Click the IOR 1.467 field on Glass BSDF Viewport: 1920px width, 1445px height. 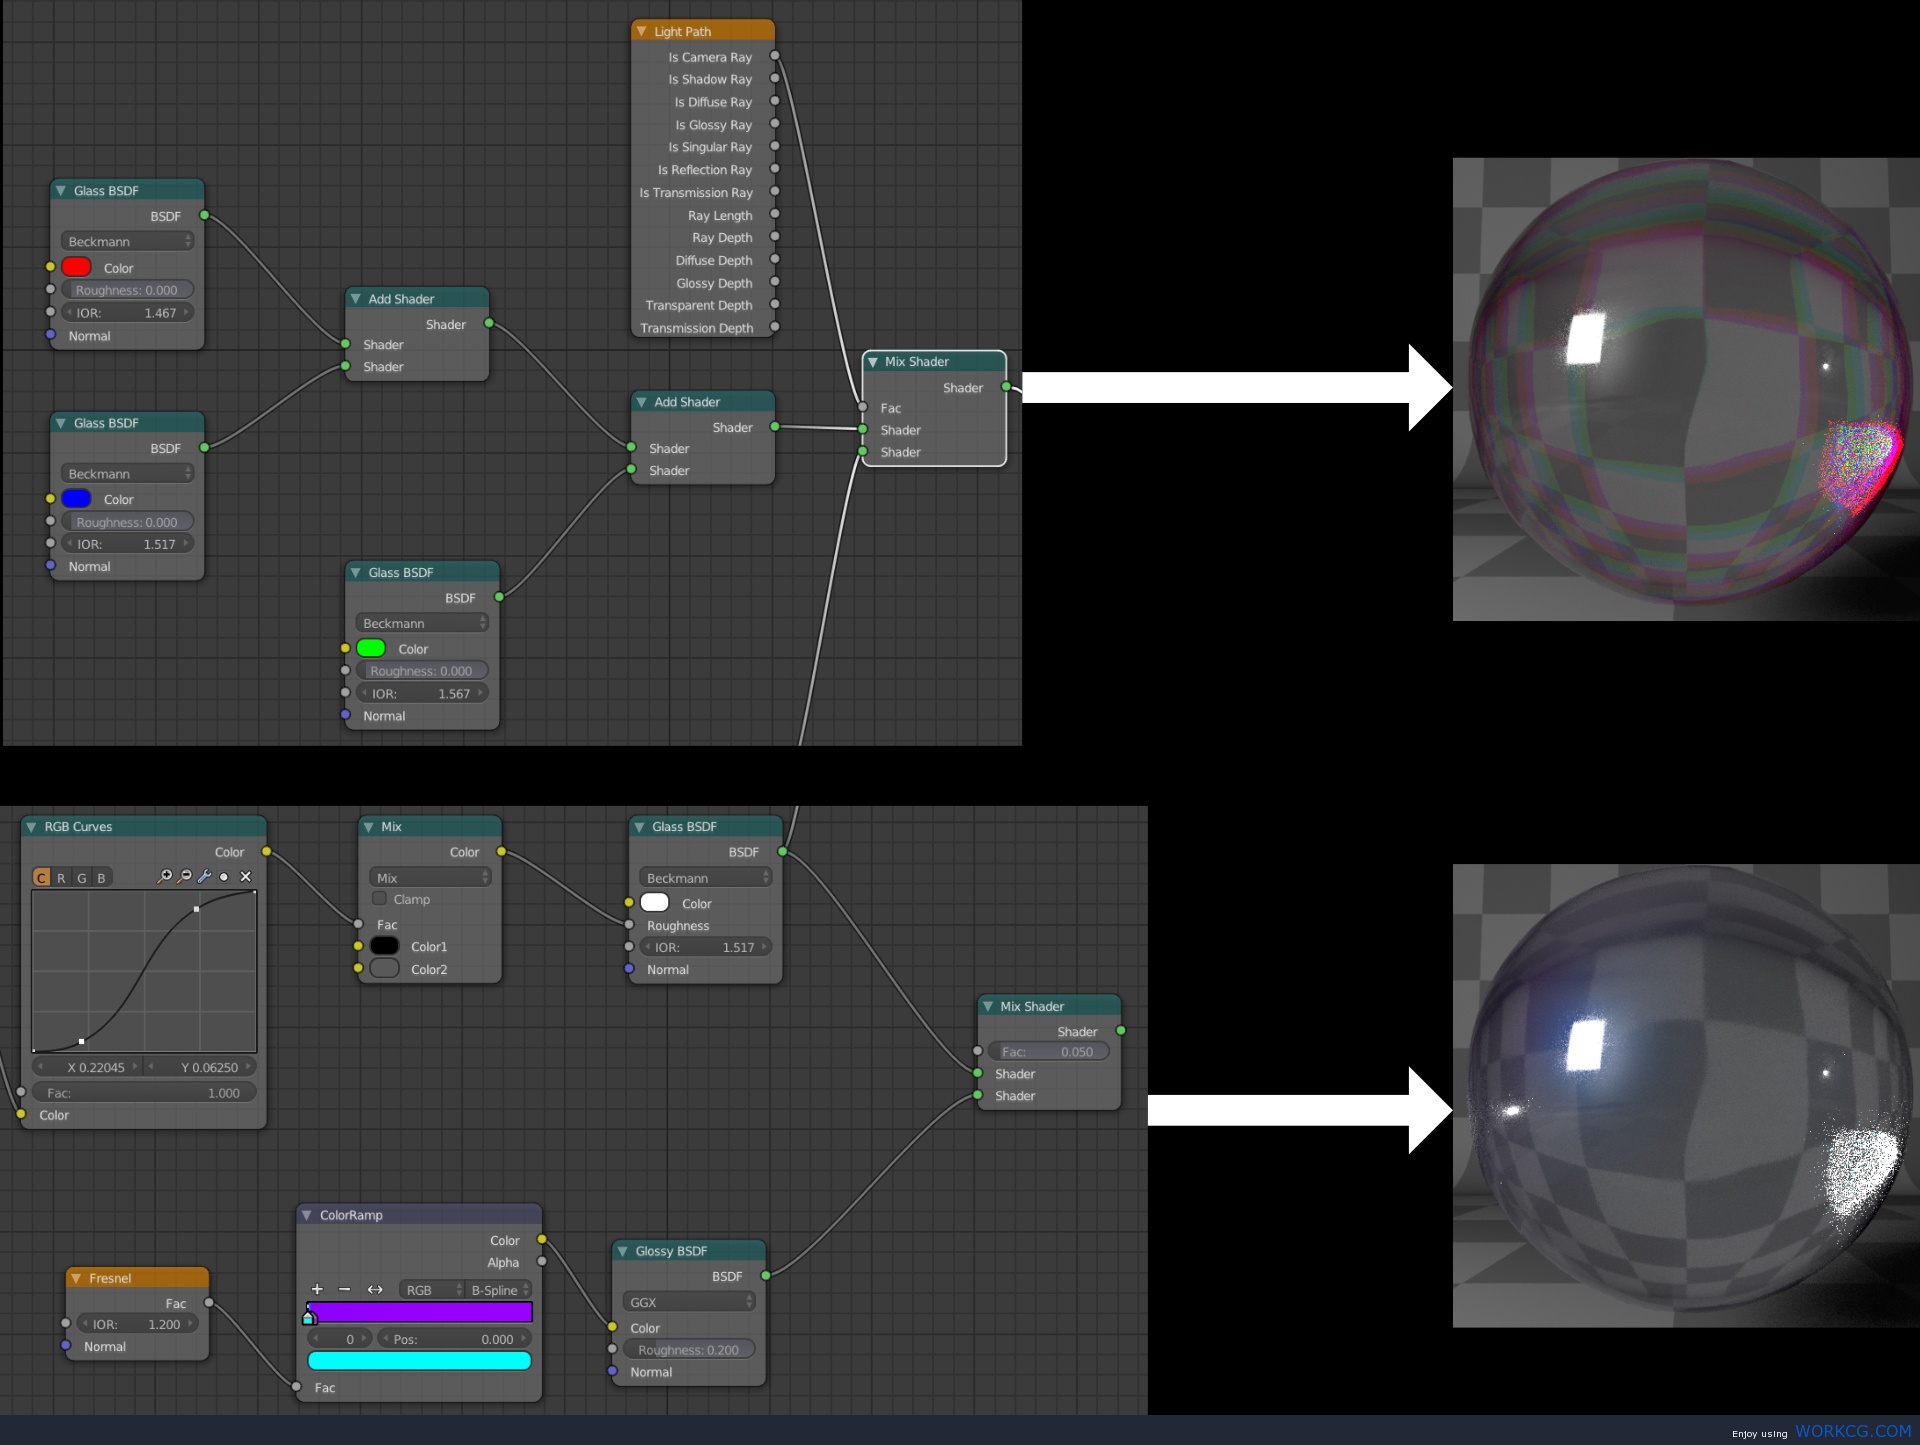pyautogui.click(x=127, y=313)
